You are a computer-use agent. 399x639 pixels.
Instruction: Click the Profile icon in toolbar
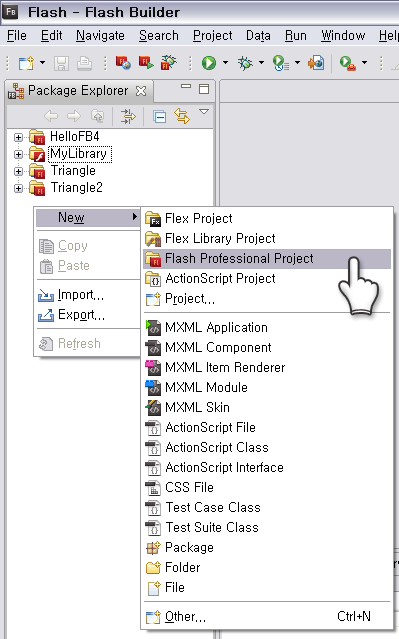coord(281,63)
